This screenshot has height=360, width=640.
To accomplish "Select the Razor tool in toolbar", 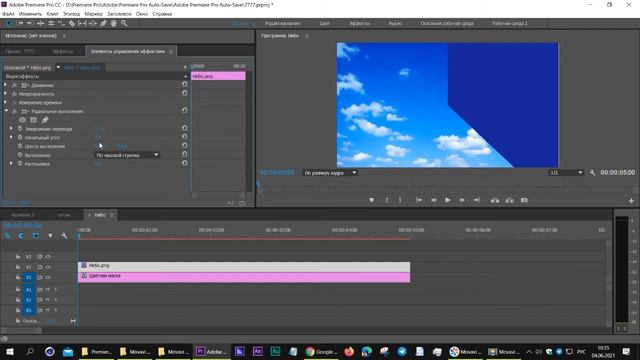I will [72, 24].
